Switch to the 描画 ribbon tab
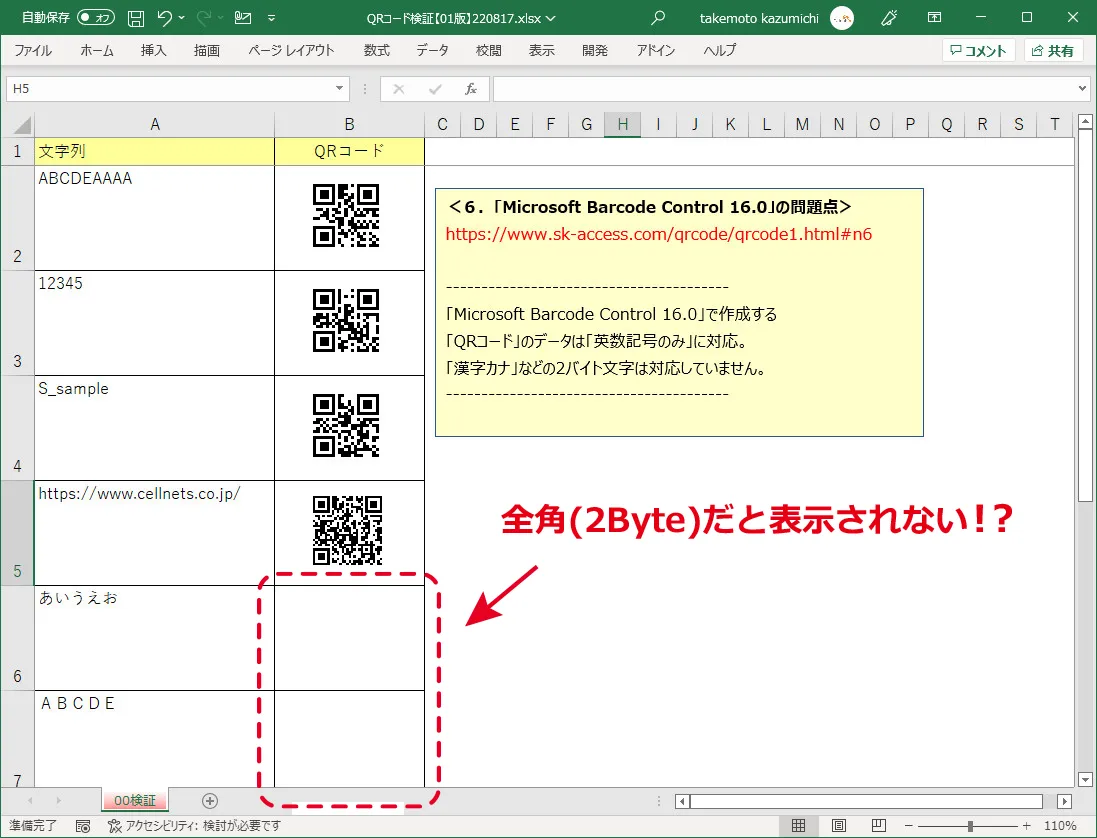The height and width of the screenshot is (838, 1097). 206,50
